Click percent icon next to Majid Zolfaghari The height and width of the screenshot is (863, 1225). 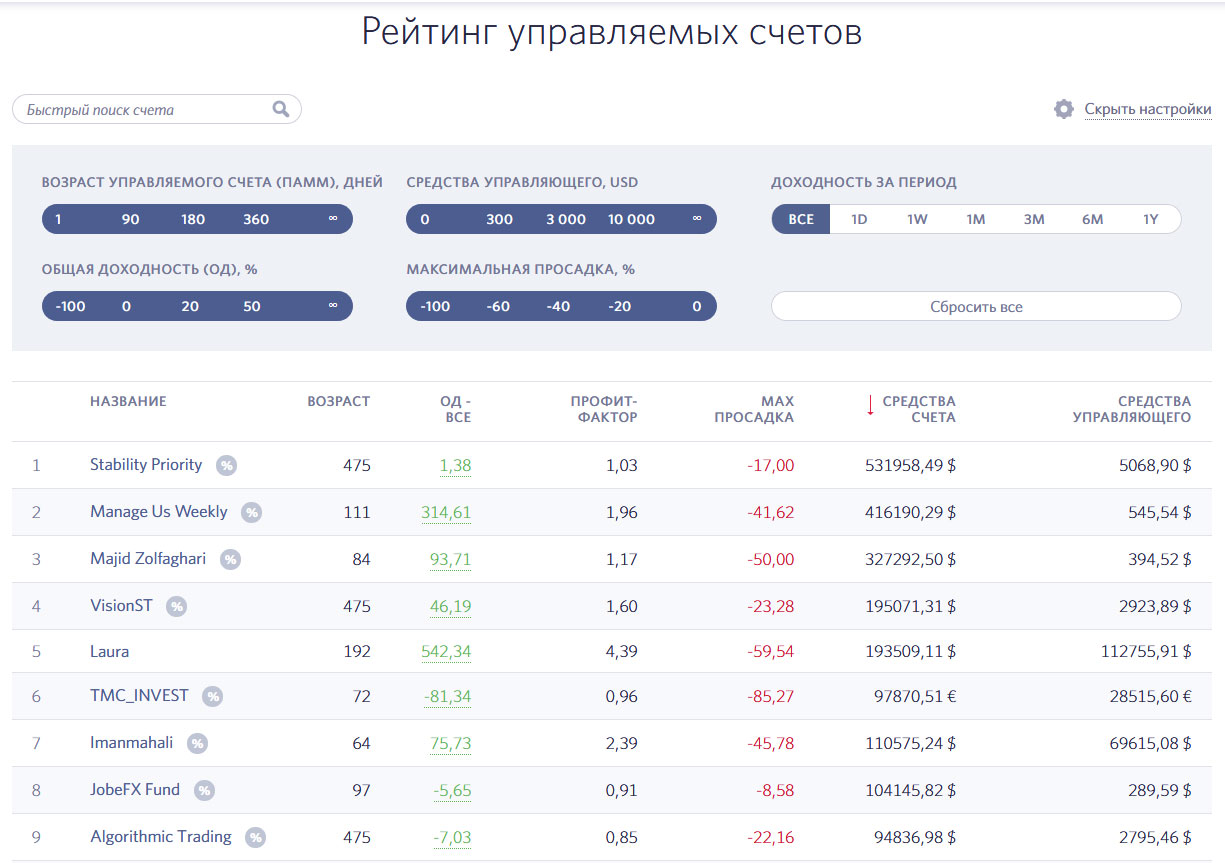(231, 559)
